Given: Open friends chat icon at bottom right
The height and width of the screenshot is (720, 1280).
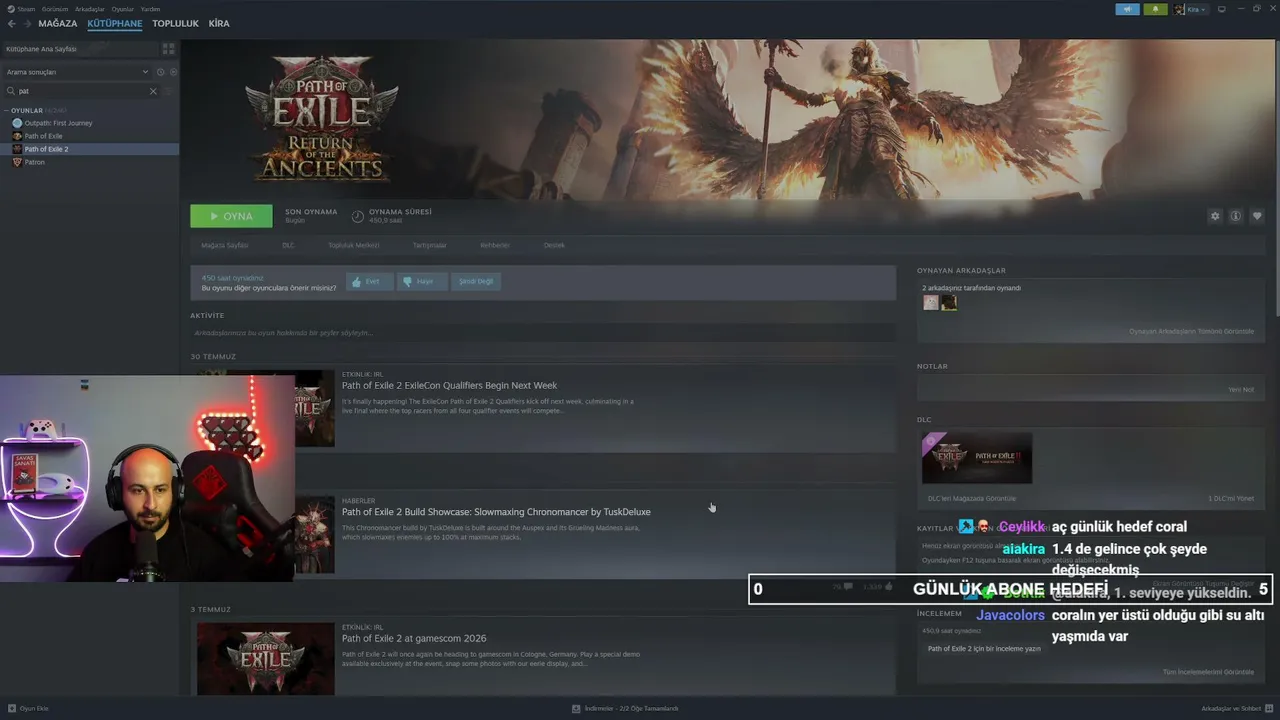Looking at the screenshot, I should [1268, 708].
